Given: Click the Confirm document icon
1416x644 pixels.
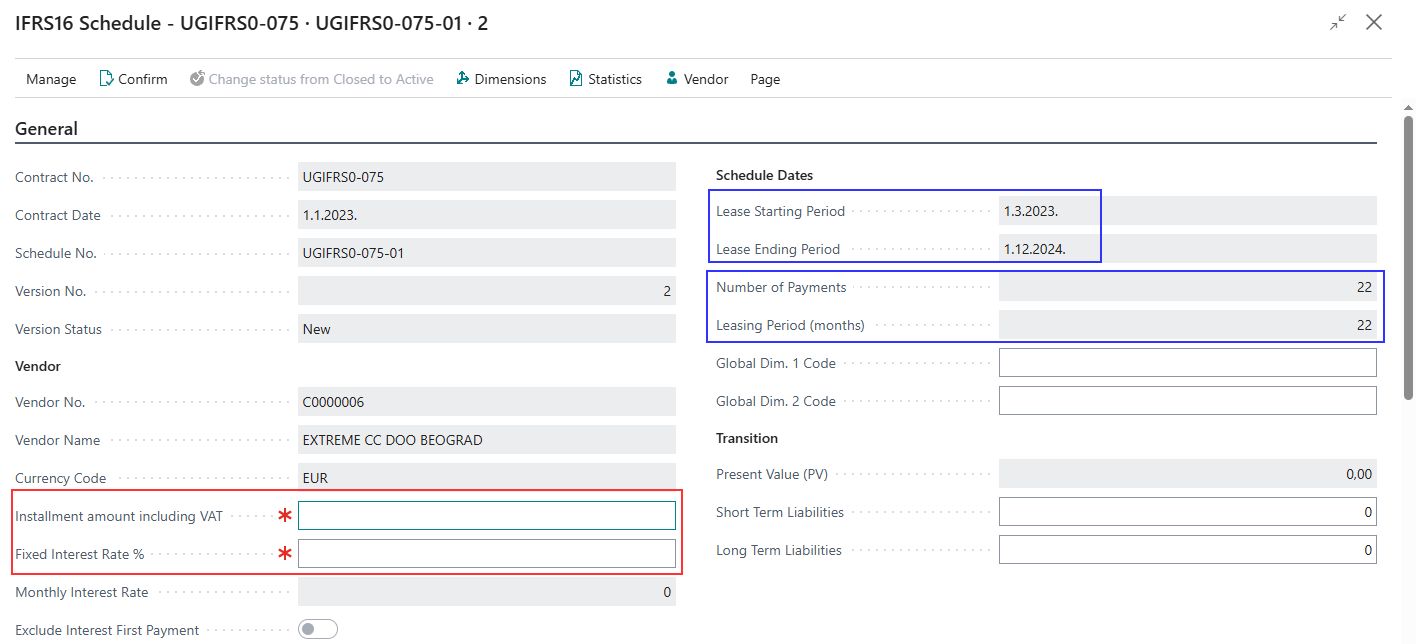Looking at the screenshot, I should [106, 78].
